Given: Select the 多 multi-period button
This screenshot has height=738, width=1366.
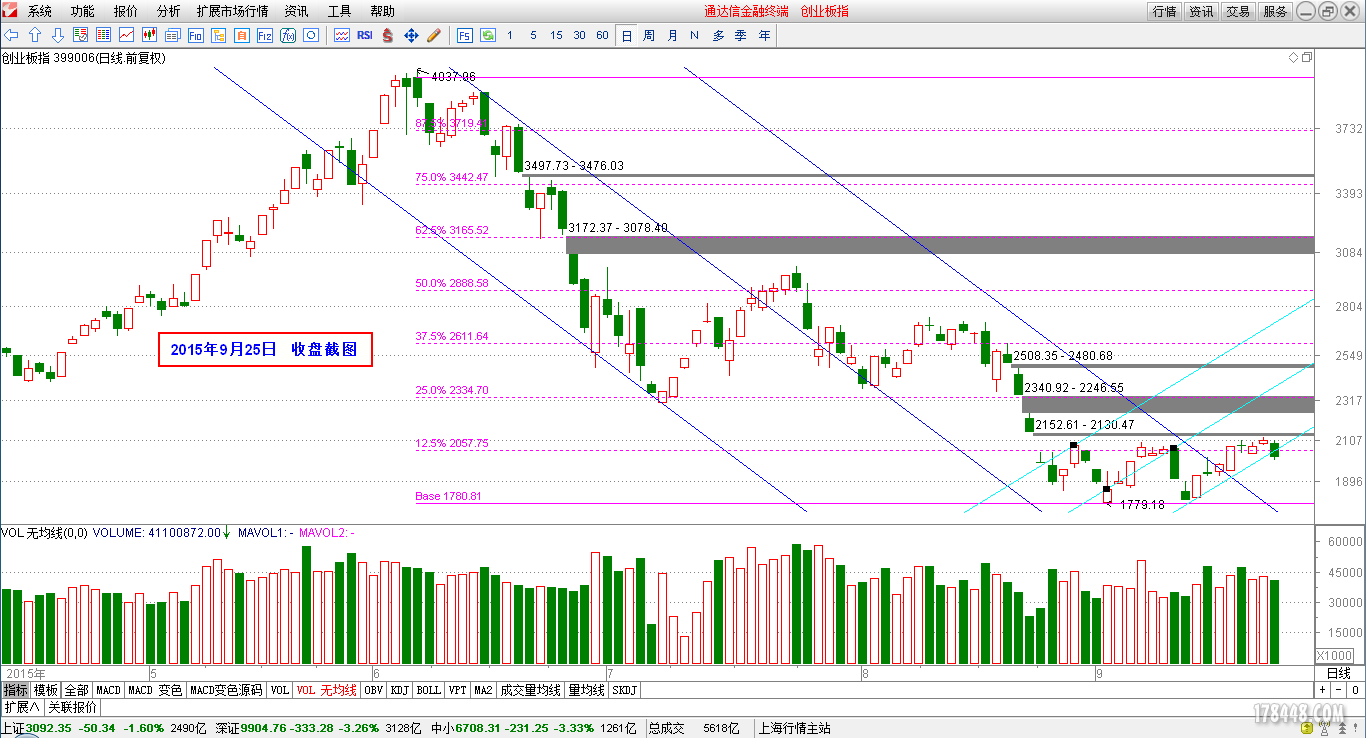Looking at the screenshot, I should pyautogui.click(x=718, y=35).
